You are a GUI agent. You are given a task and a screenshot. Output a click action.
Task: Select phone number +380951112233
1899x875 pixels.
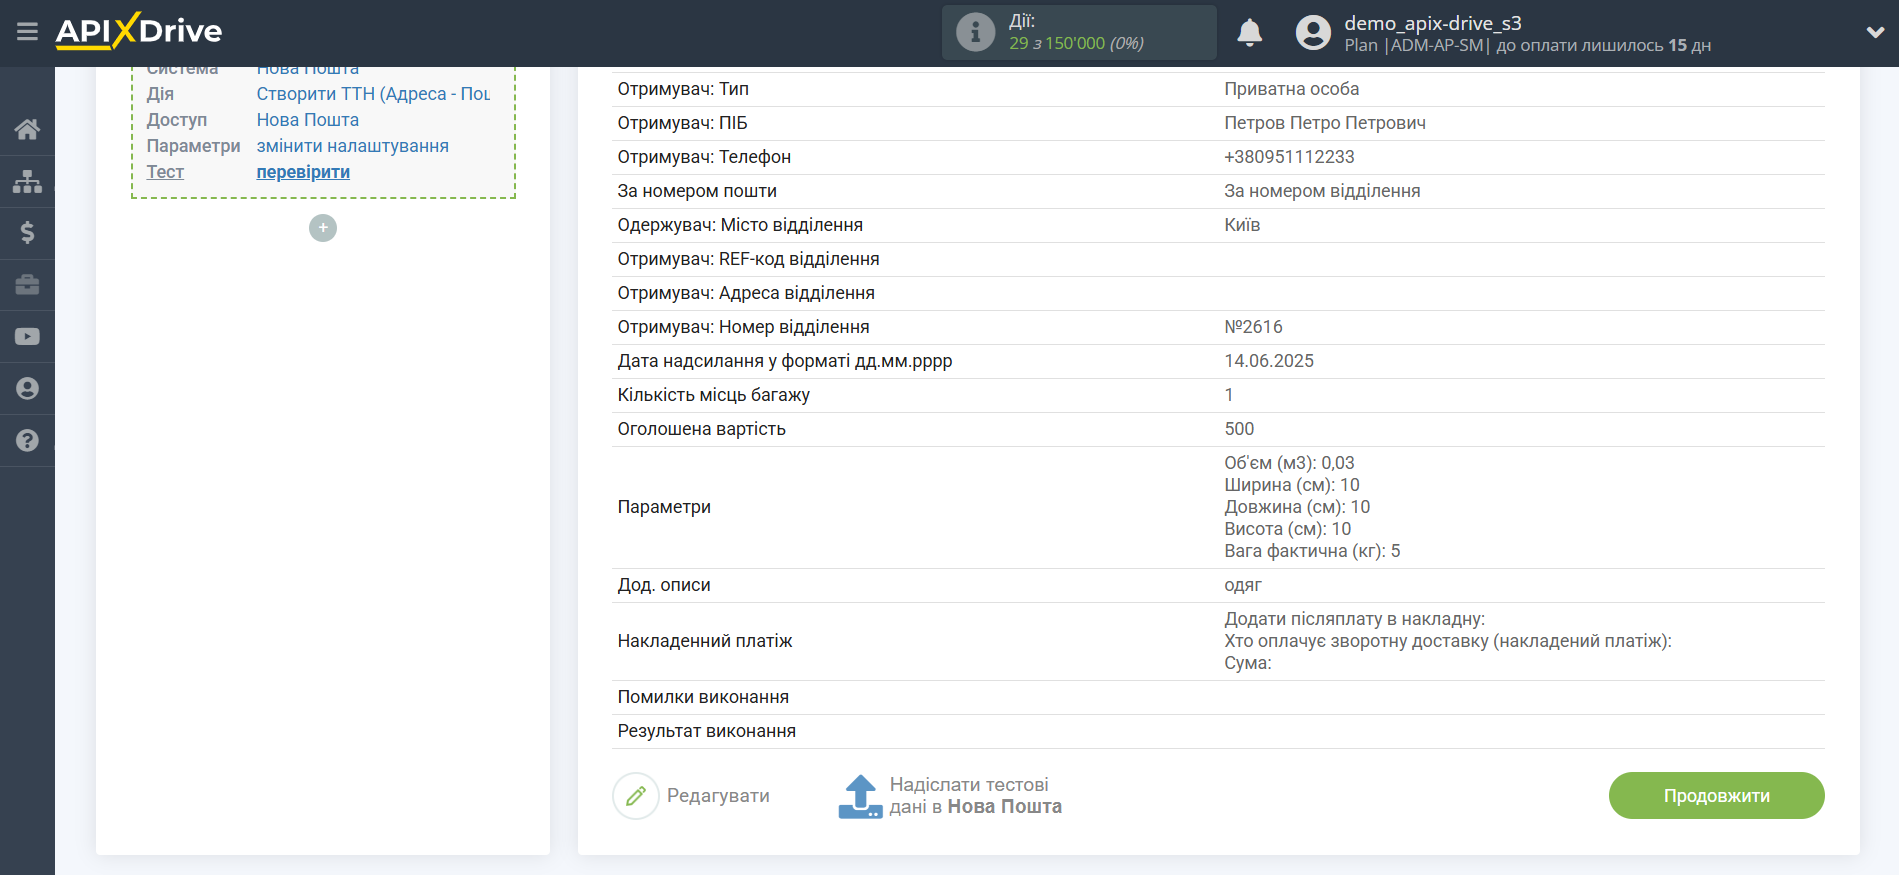coord(1289,157)
